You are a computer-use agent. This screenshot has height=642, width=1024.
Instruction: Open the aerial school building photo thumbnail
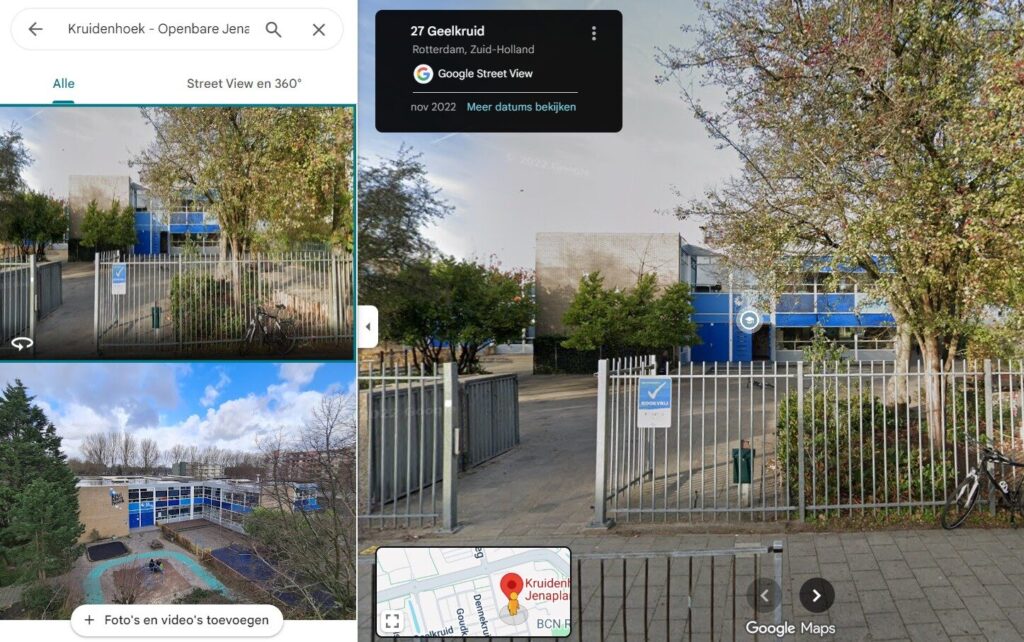coord(178,491)
